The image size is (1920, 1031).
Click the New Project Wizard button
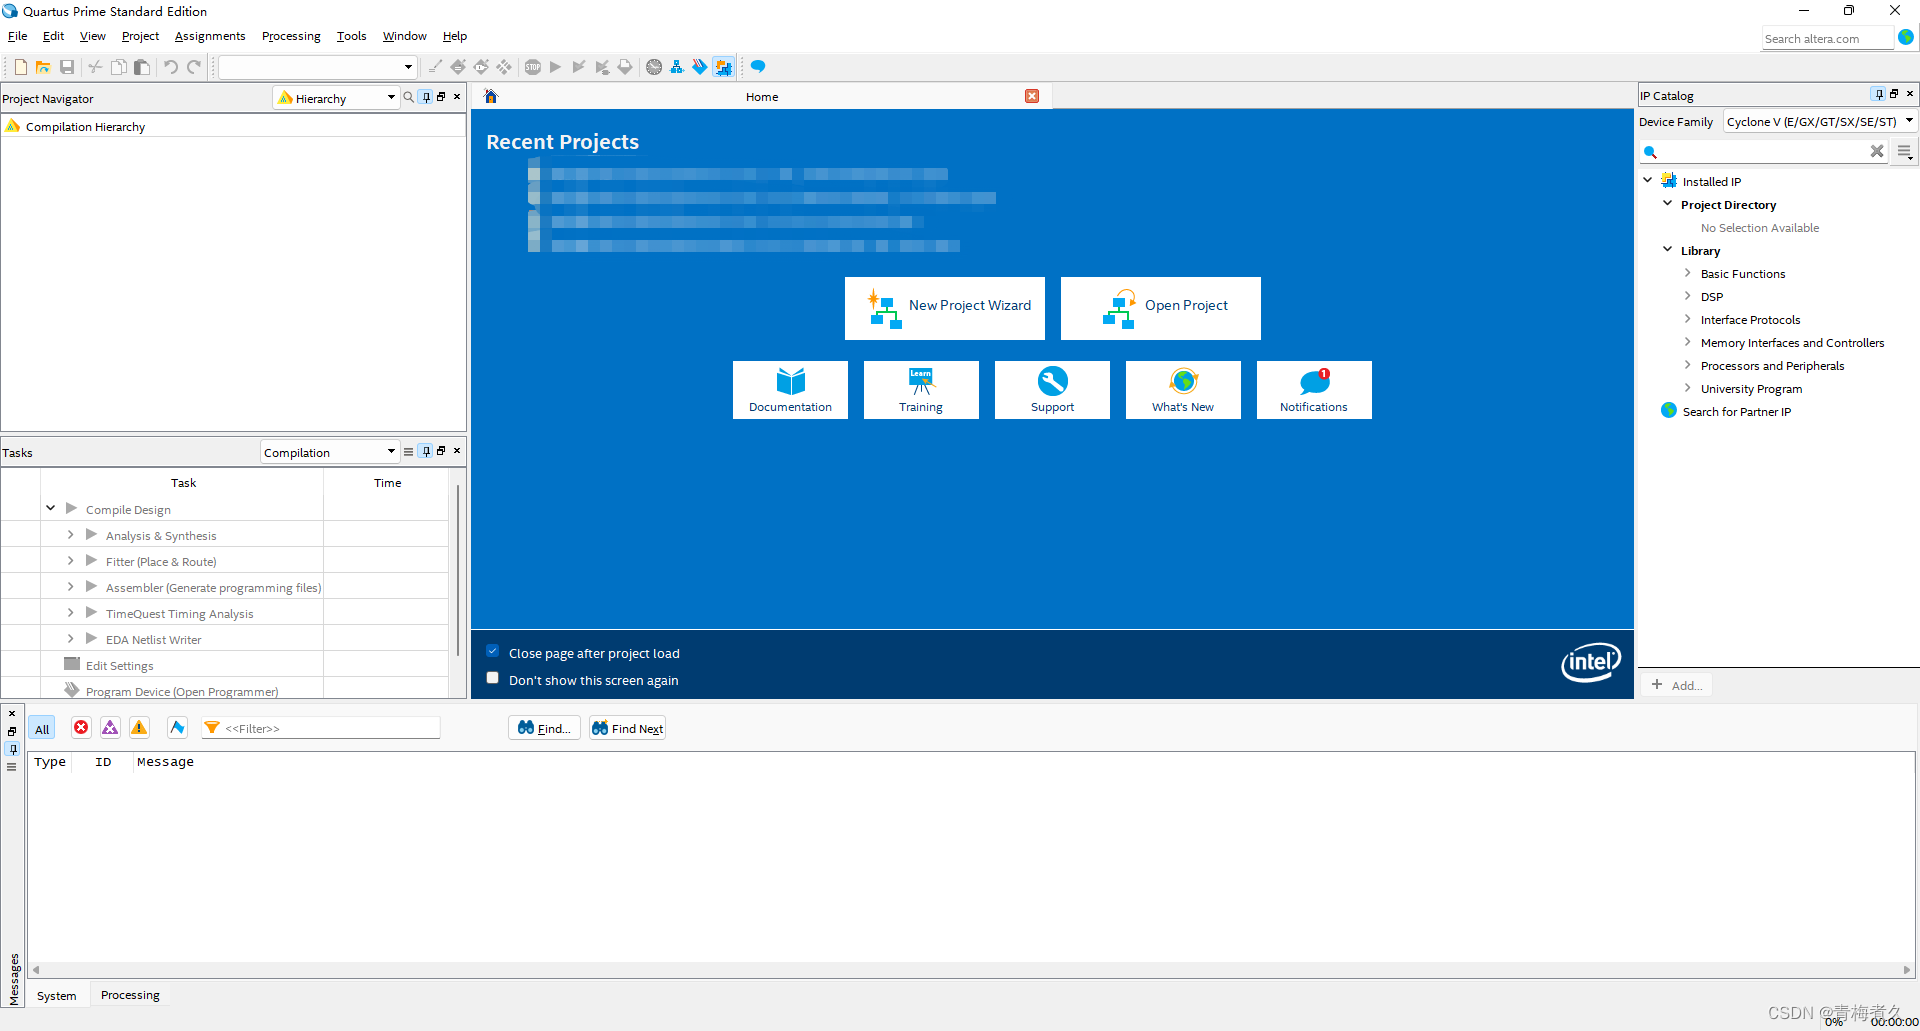945,308
